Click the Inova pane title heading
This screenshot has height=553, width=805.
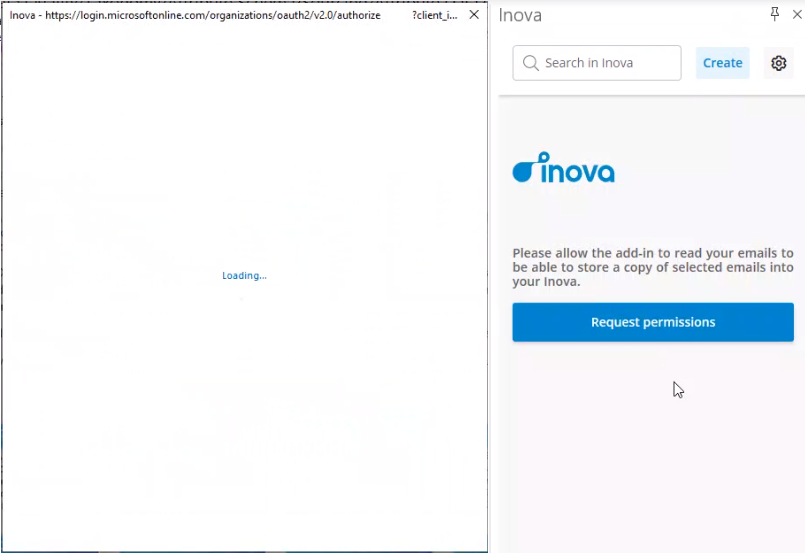tap(520, 15)
